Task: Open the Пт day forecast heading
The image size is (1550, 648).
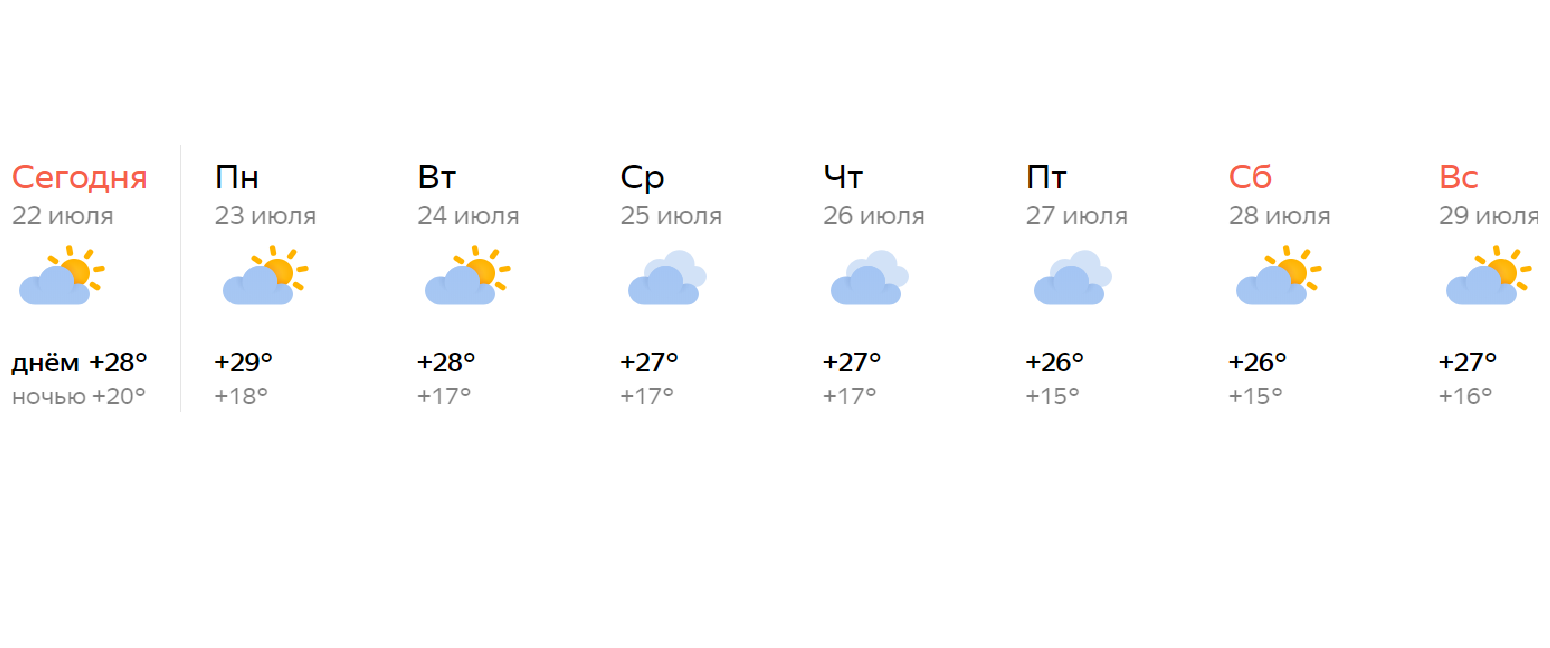Action: coord(1047,178)
